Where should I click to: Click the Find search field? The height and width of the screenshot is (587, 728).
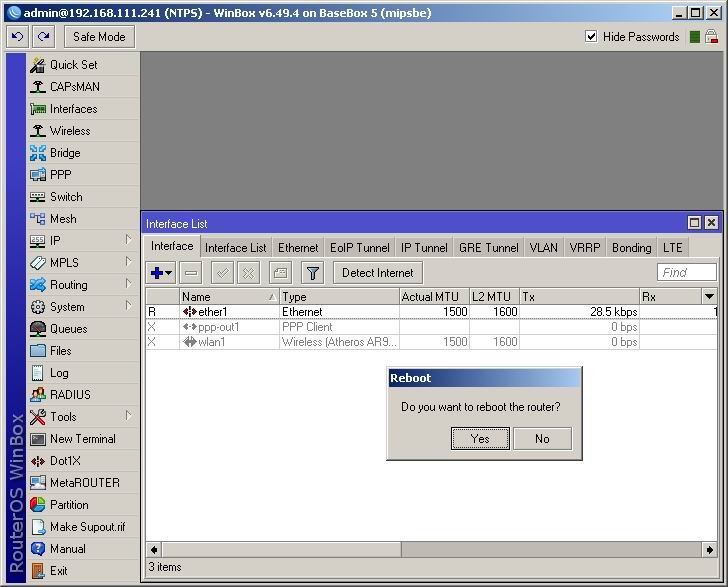point(686,272)
